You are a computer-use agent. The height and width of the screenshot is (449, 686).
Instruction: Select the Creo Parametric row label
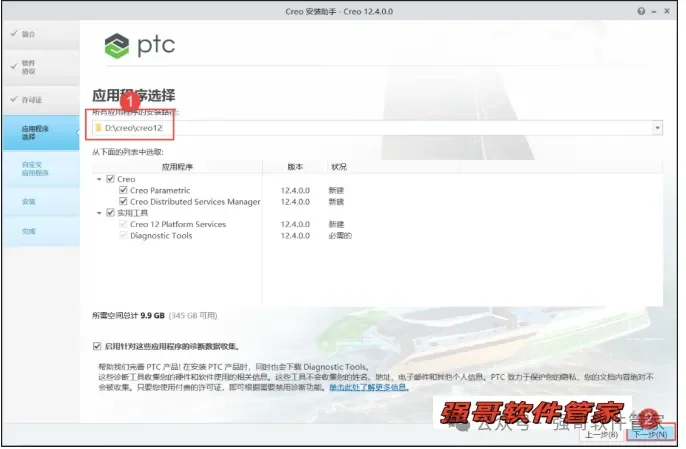pos(160,190)
